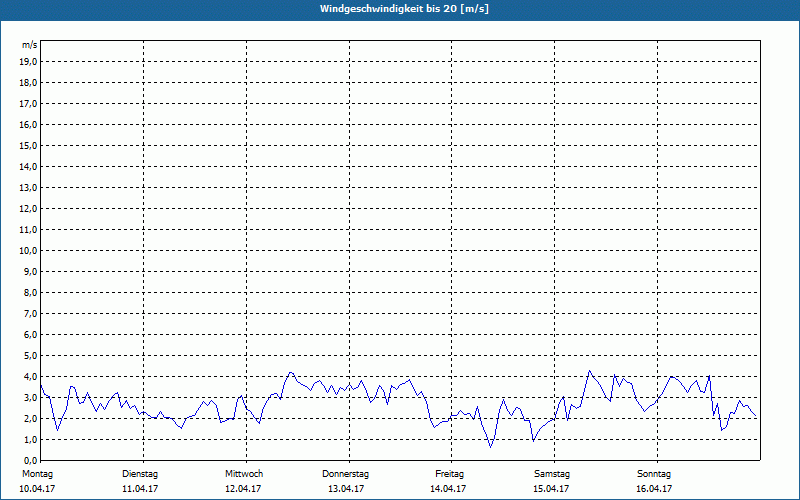The image size is (800, 500).
Task: Click the 14,0 y-axis label
Action: pos(27,166)
